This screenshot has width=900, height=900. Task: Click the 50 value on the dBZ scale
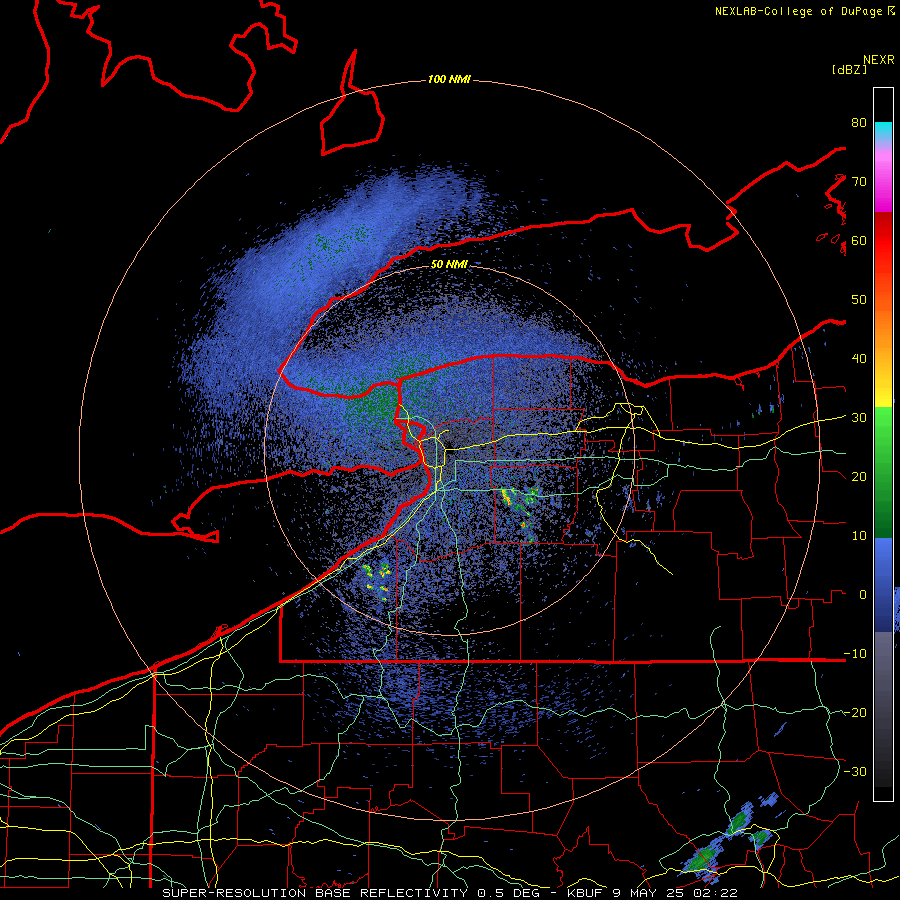click(x=859, y=300)
